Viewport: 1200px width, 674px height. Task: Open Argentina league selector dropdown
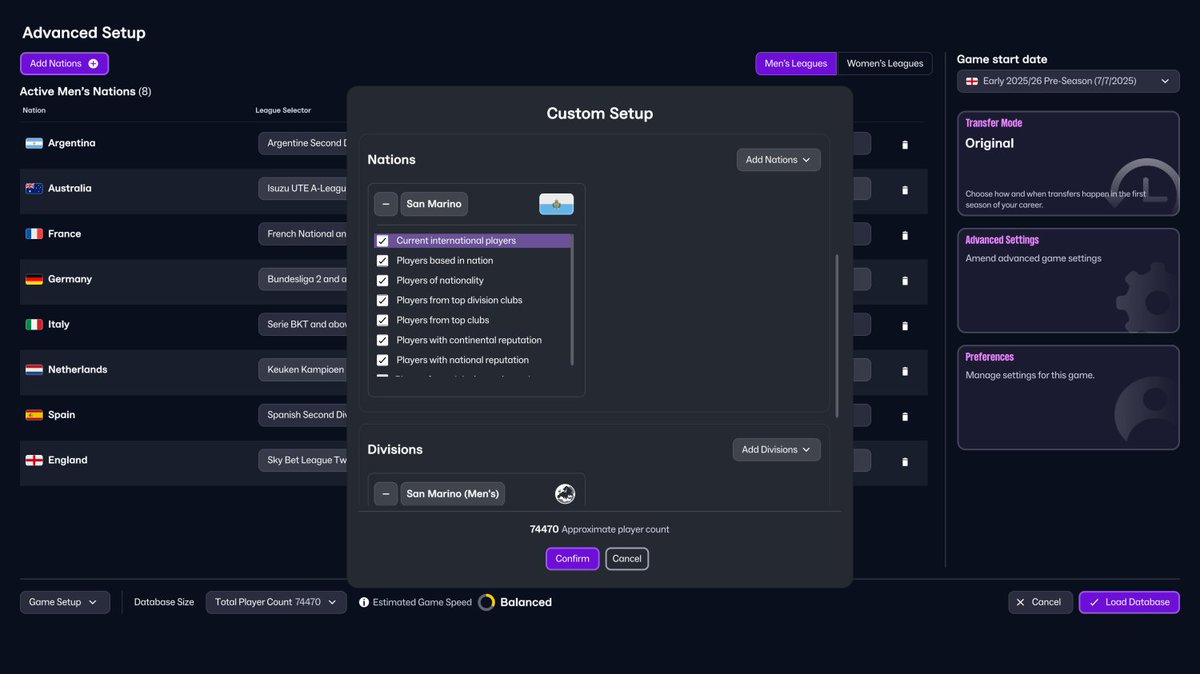[x=303, y=143]
